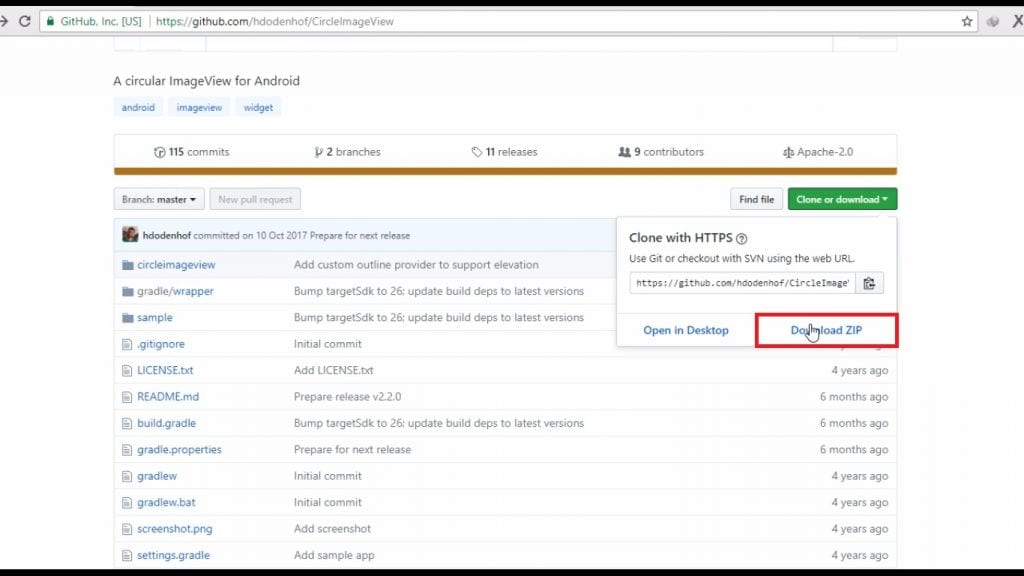Click the extension icon beside the bookmark star

(x=993, y=22)
